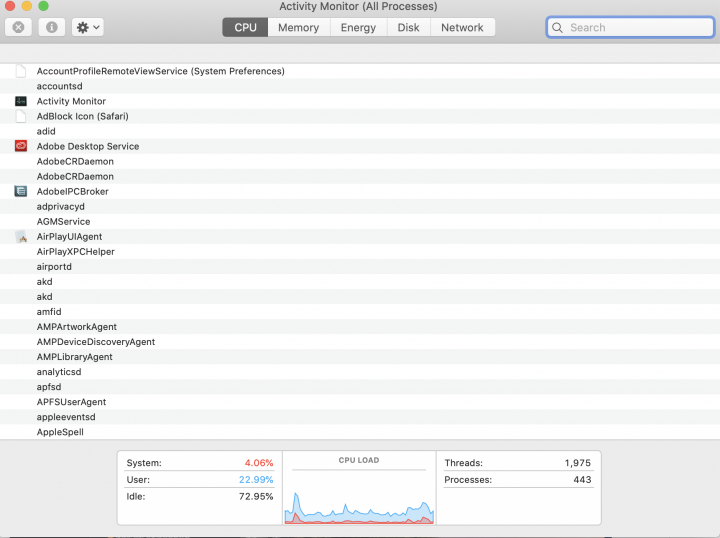
Task: Select the AirPlayXPCHelper process
Action: pyautogui.click(x=76, y=252)
